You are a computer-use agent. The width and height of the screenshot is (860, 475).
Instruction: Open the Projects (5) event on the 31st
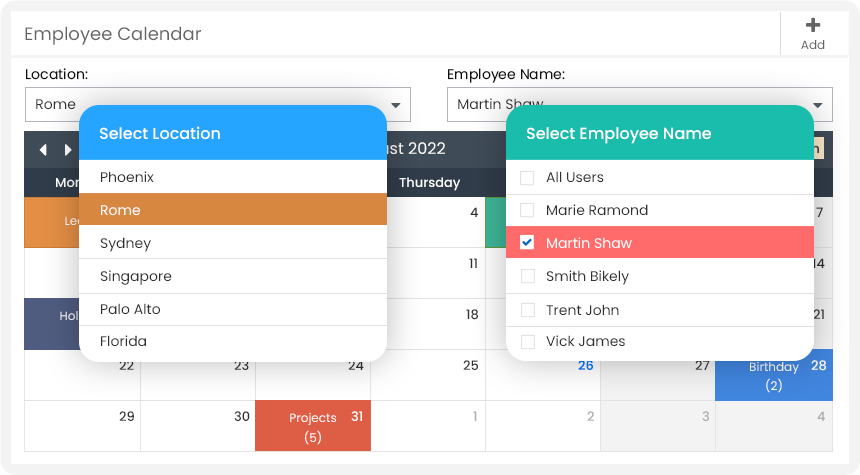[x=312, y=427]
